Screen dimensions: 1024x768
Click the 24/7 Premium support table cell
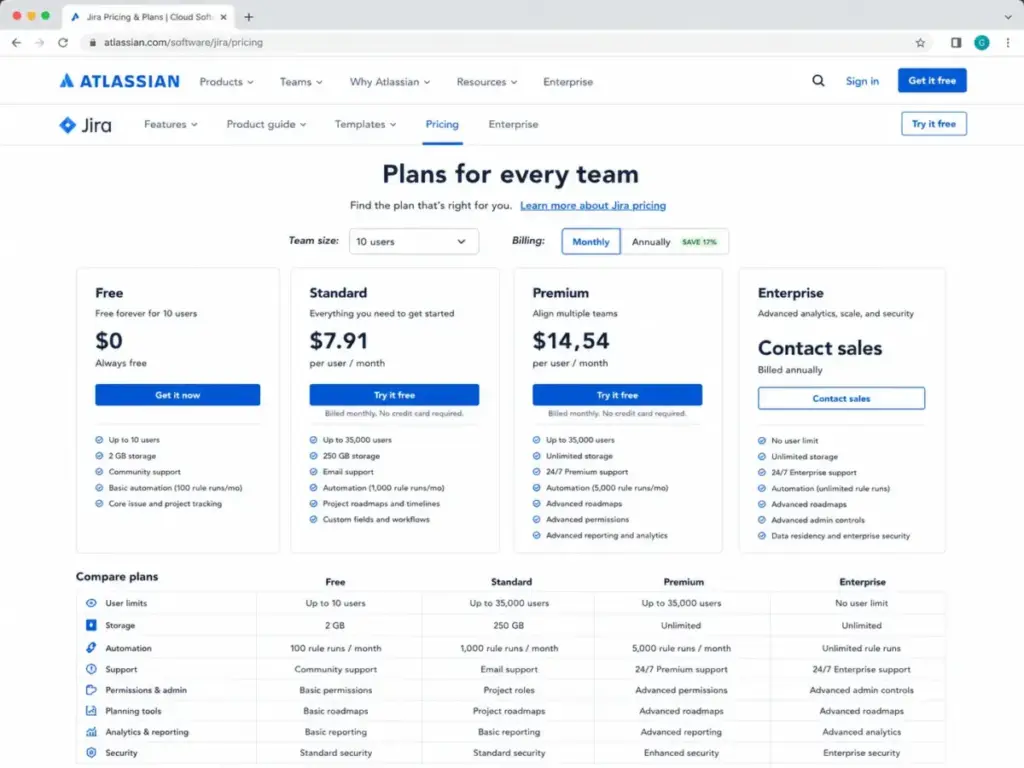coord(681,669)
